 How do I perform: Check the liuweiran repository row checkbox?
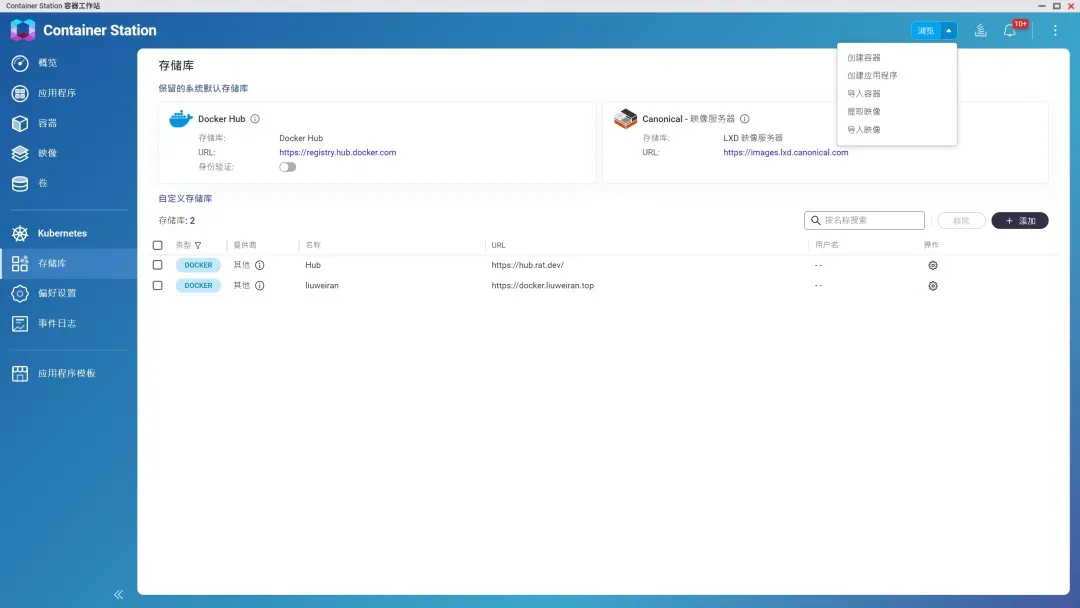pos(157,286)
